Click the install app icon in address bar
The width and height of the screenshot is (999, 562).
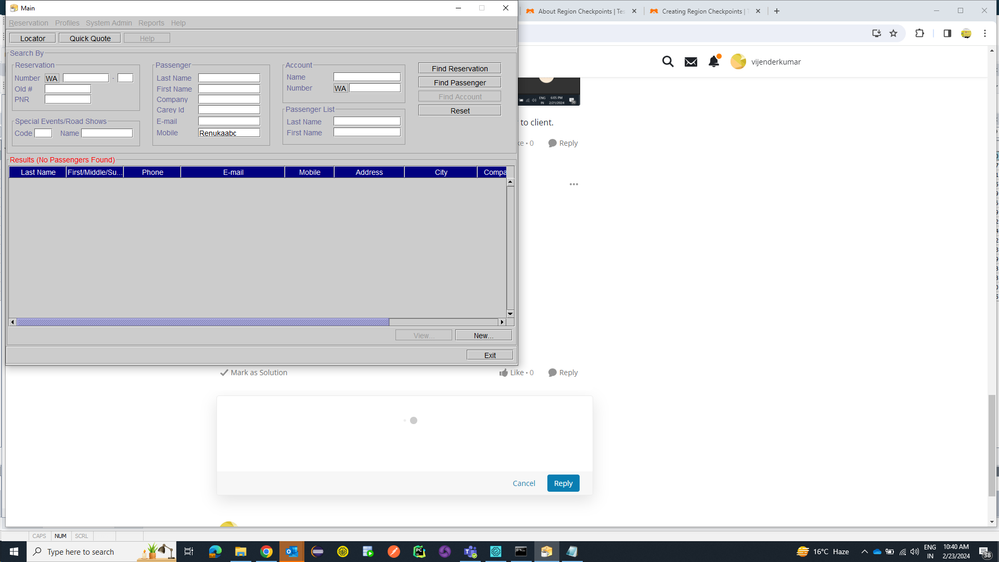[877, 33]
